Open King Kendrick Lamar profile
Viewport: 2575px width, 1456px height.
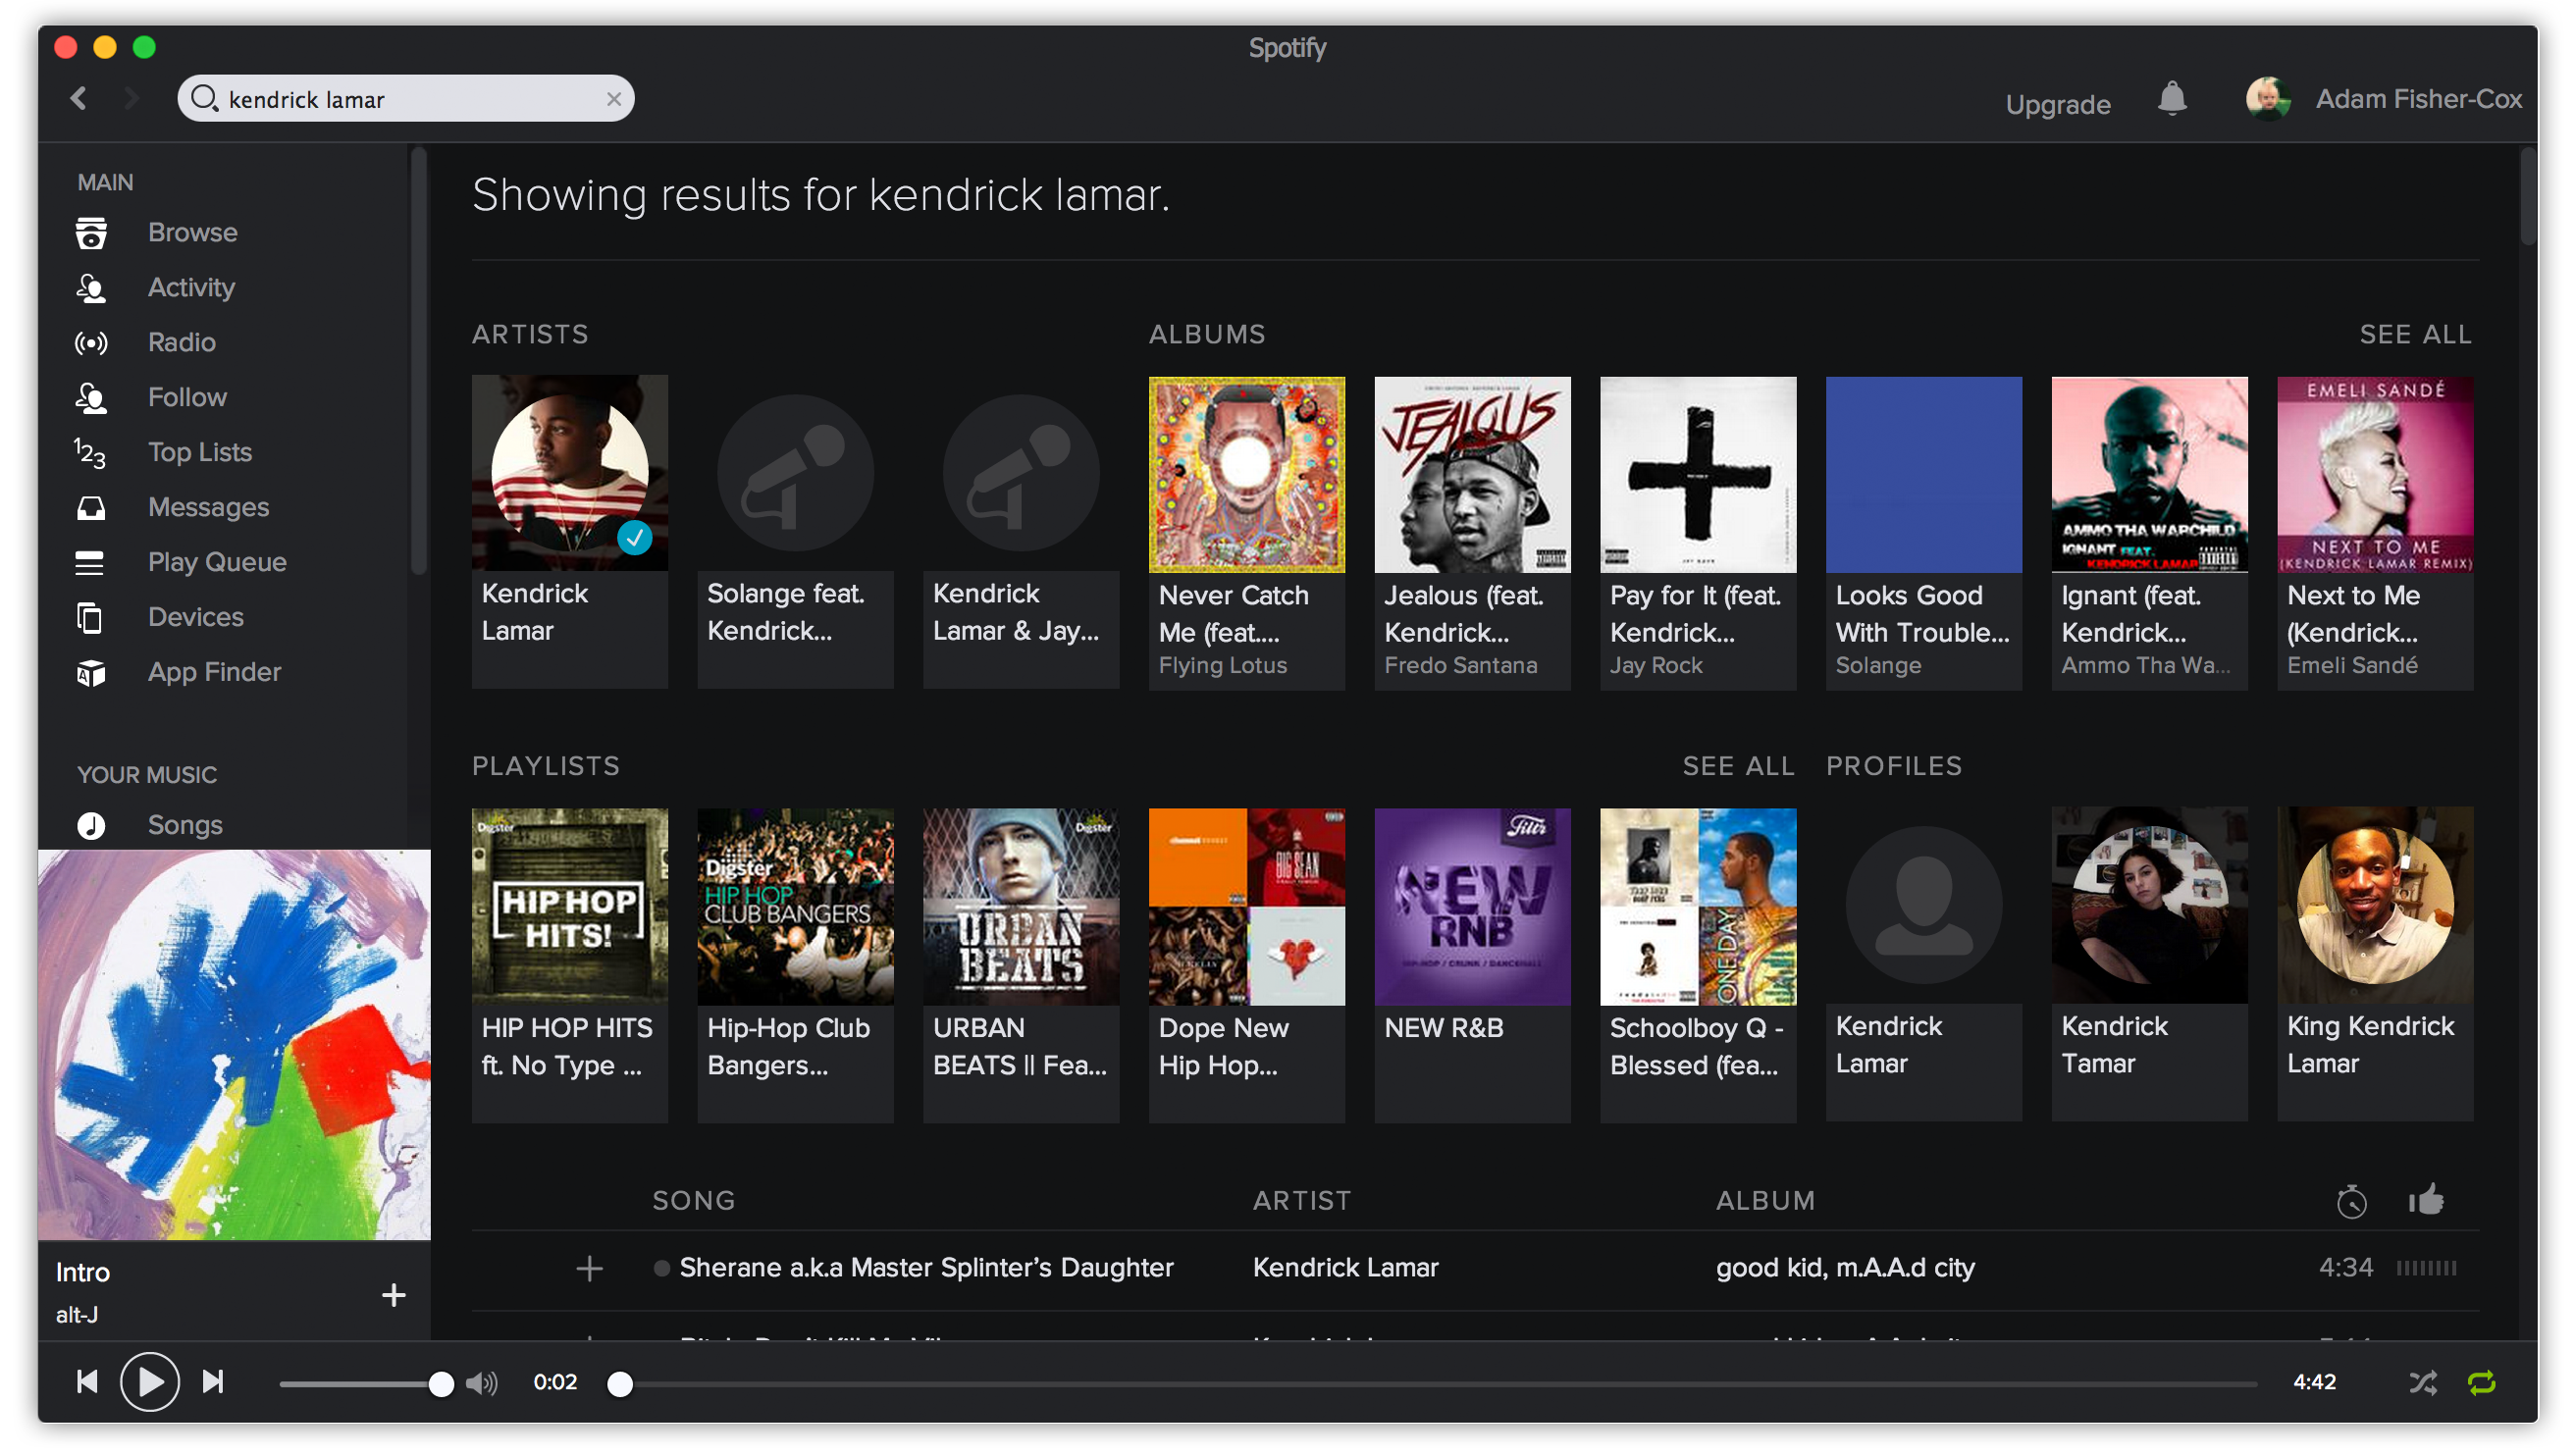pyautogui.click(x=2375, y=964)
